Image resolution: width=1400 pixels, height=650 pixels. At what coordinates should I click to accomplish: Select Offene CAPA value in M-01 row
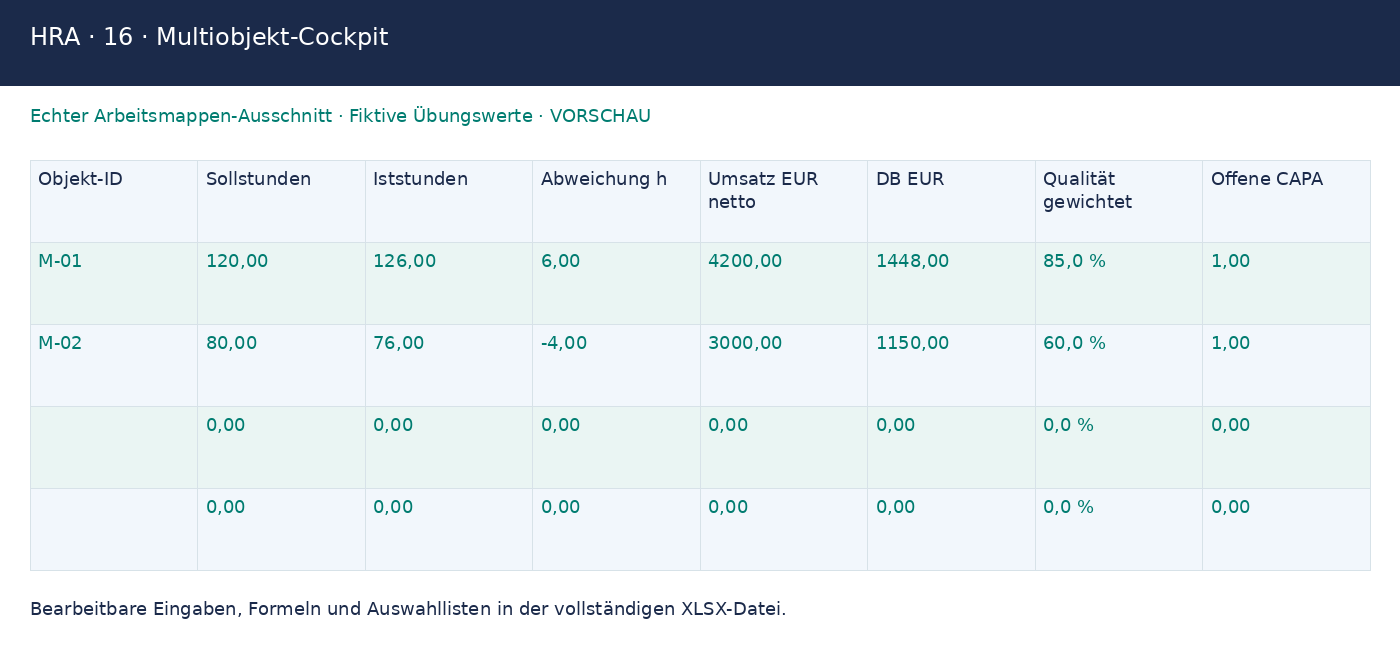point(1286,283)
